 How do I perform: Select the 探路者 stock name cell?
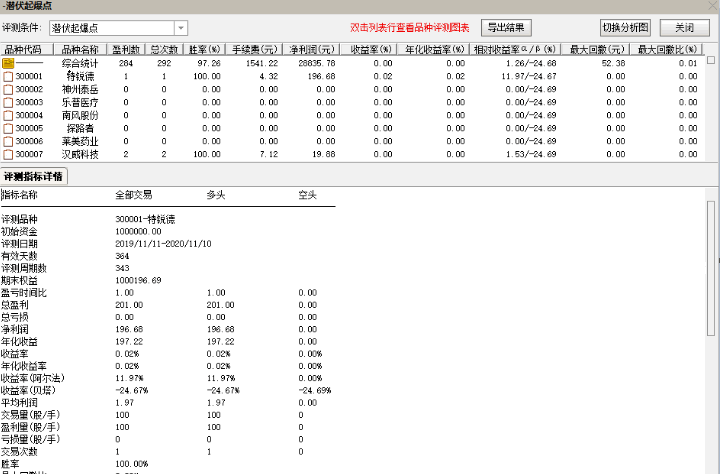pyautogui.click(x=80, y=128)
